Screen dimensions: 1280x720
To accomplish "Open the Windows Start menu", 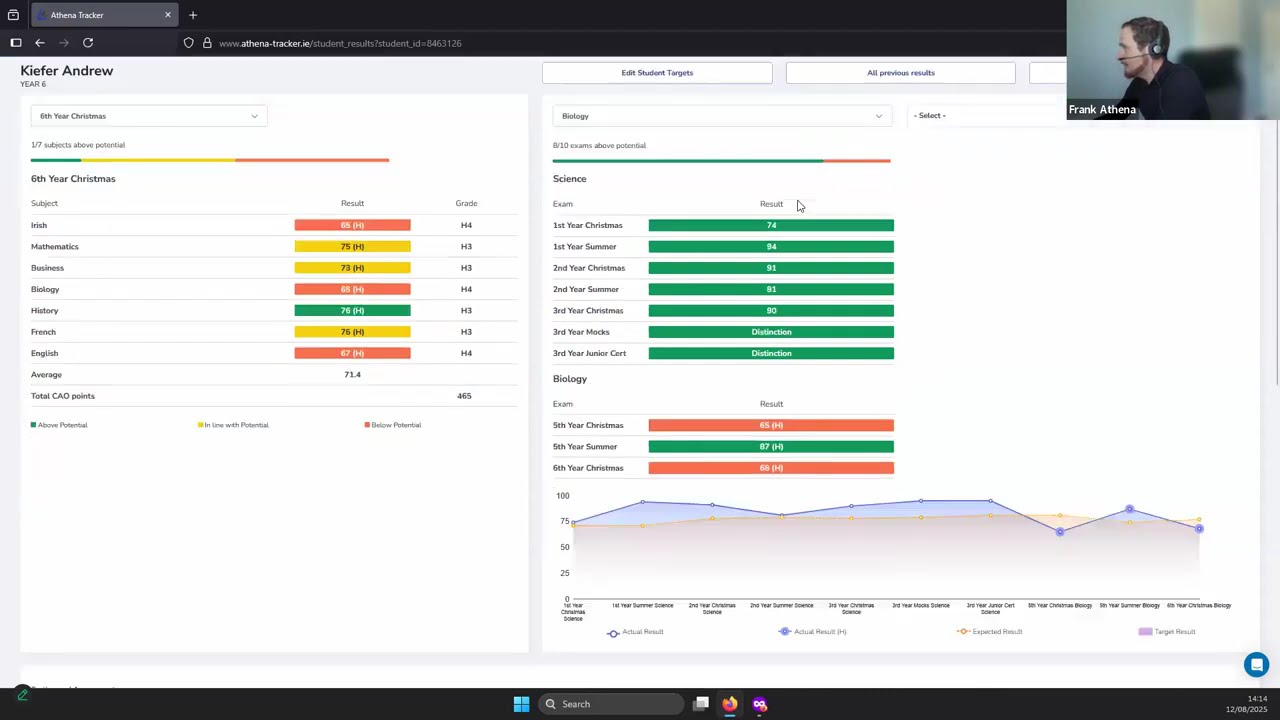I will coord(521,704).
